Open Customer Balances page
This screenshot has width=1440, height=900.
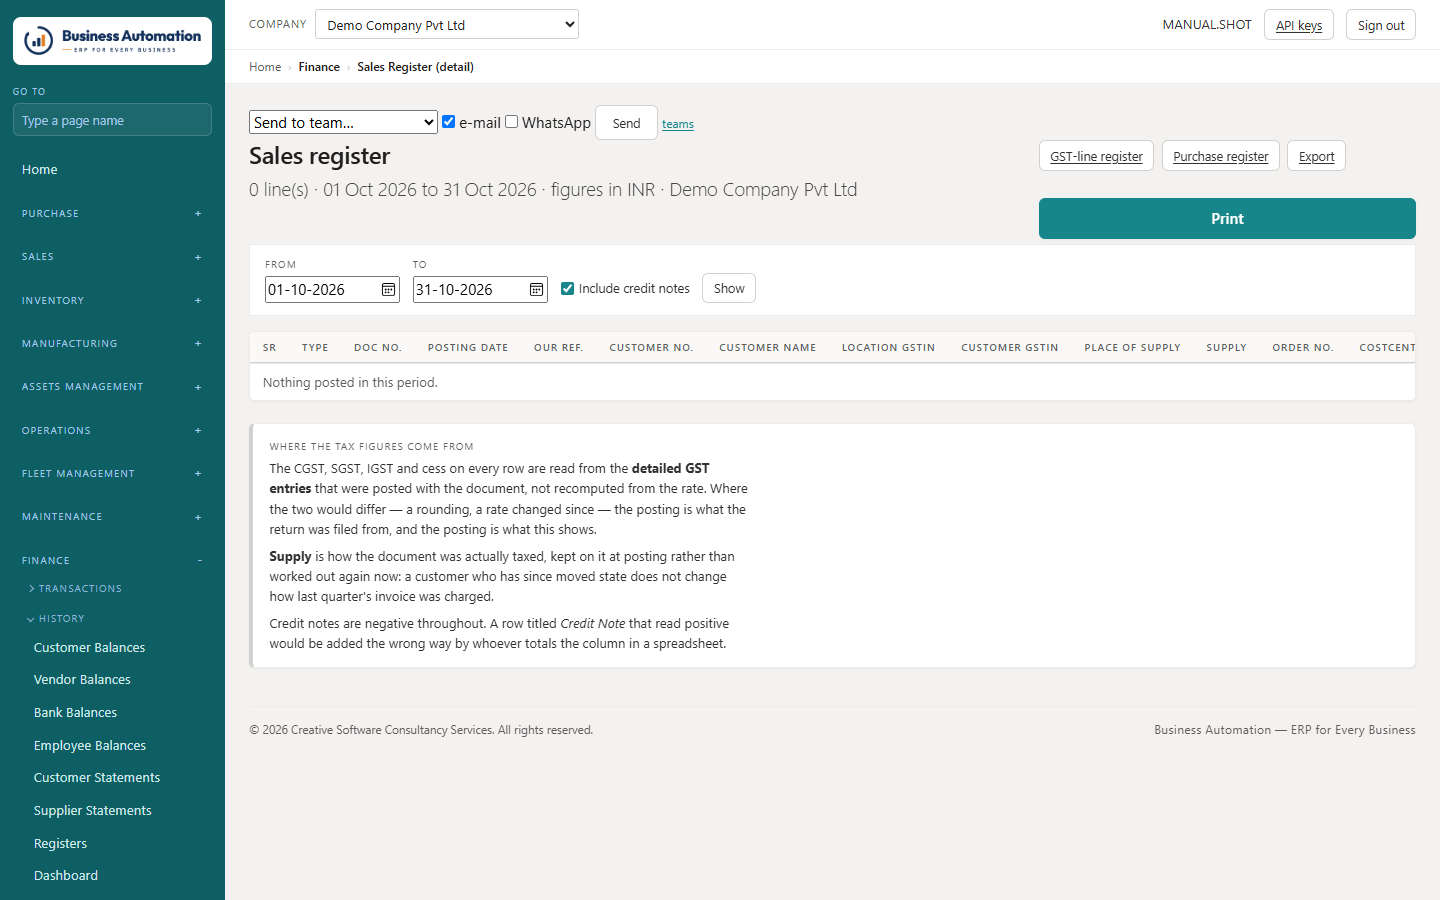pos(90,648)
